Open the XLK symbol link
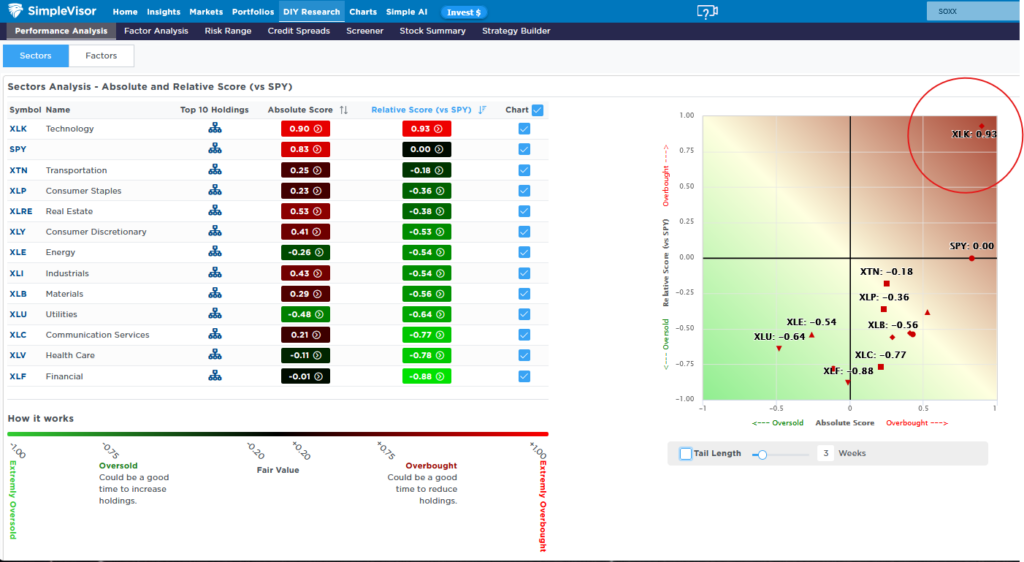The image size is (1024, 562). point(18,129)
